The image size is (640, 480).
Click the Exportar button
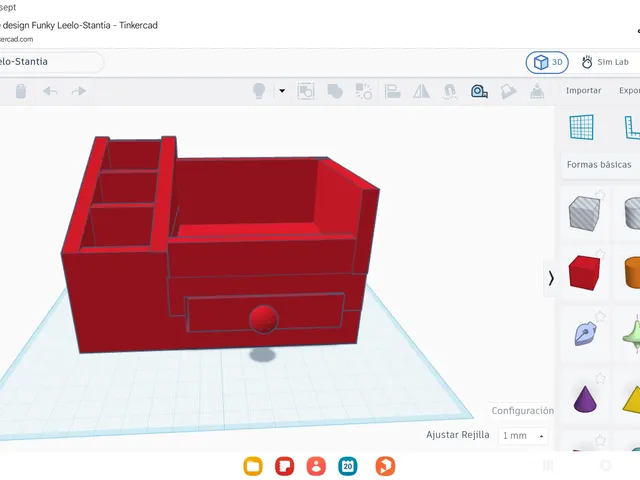[x=629, y=90]
